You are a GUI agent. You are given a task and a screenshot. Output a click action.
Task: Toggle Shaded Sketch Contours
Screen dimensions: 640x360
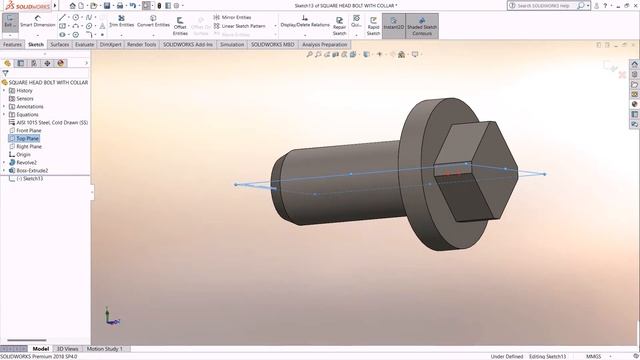422,26
